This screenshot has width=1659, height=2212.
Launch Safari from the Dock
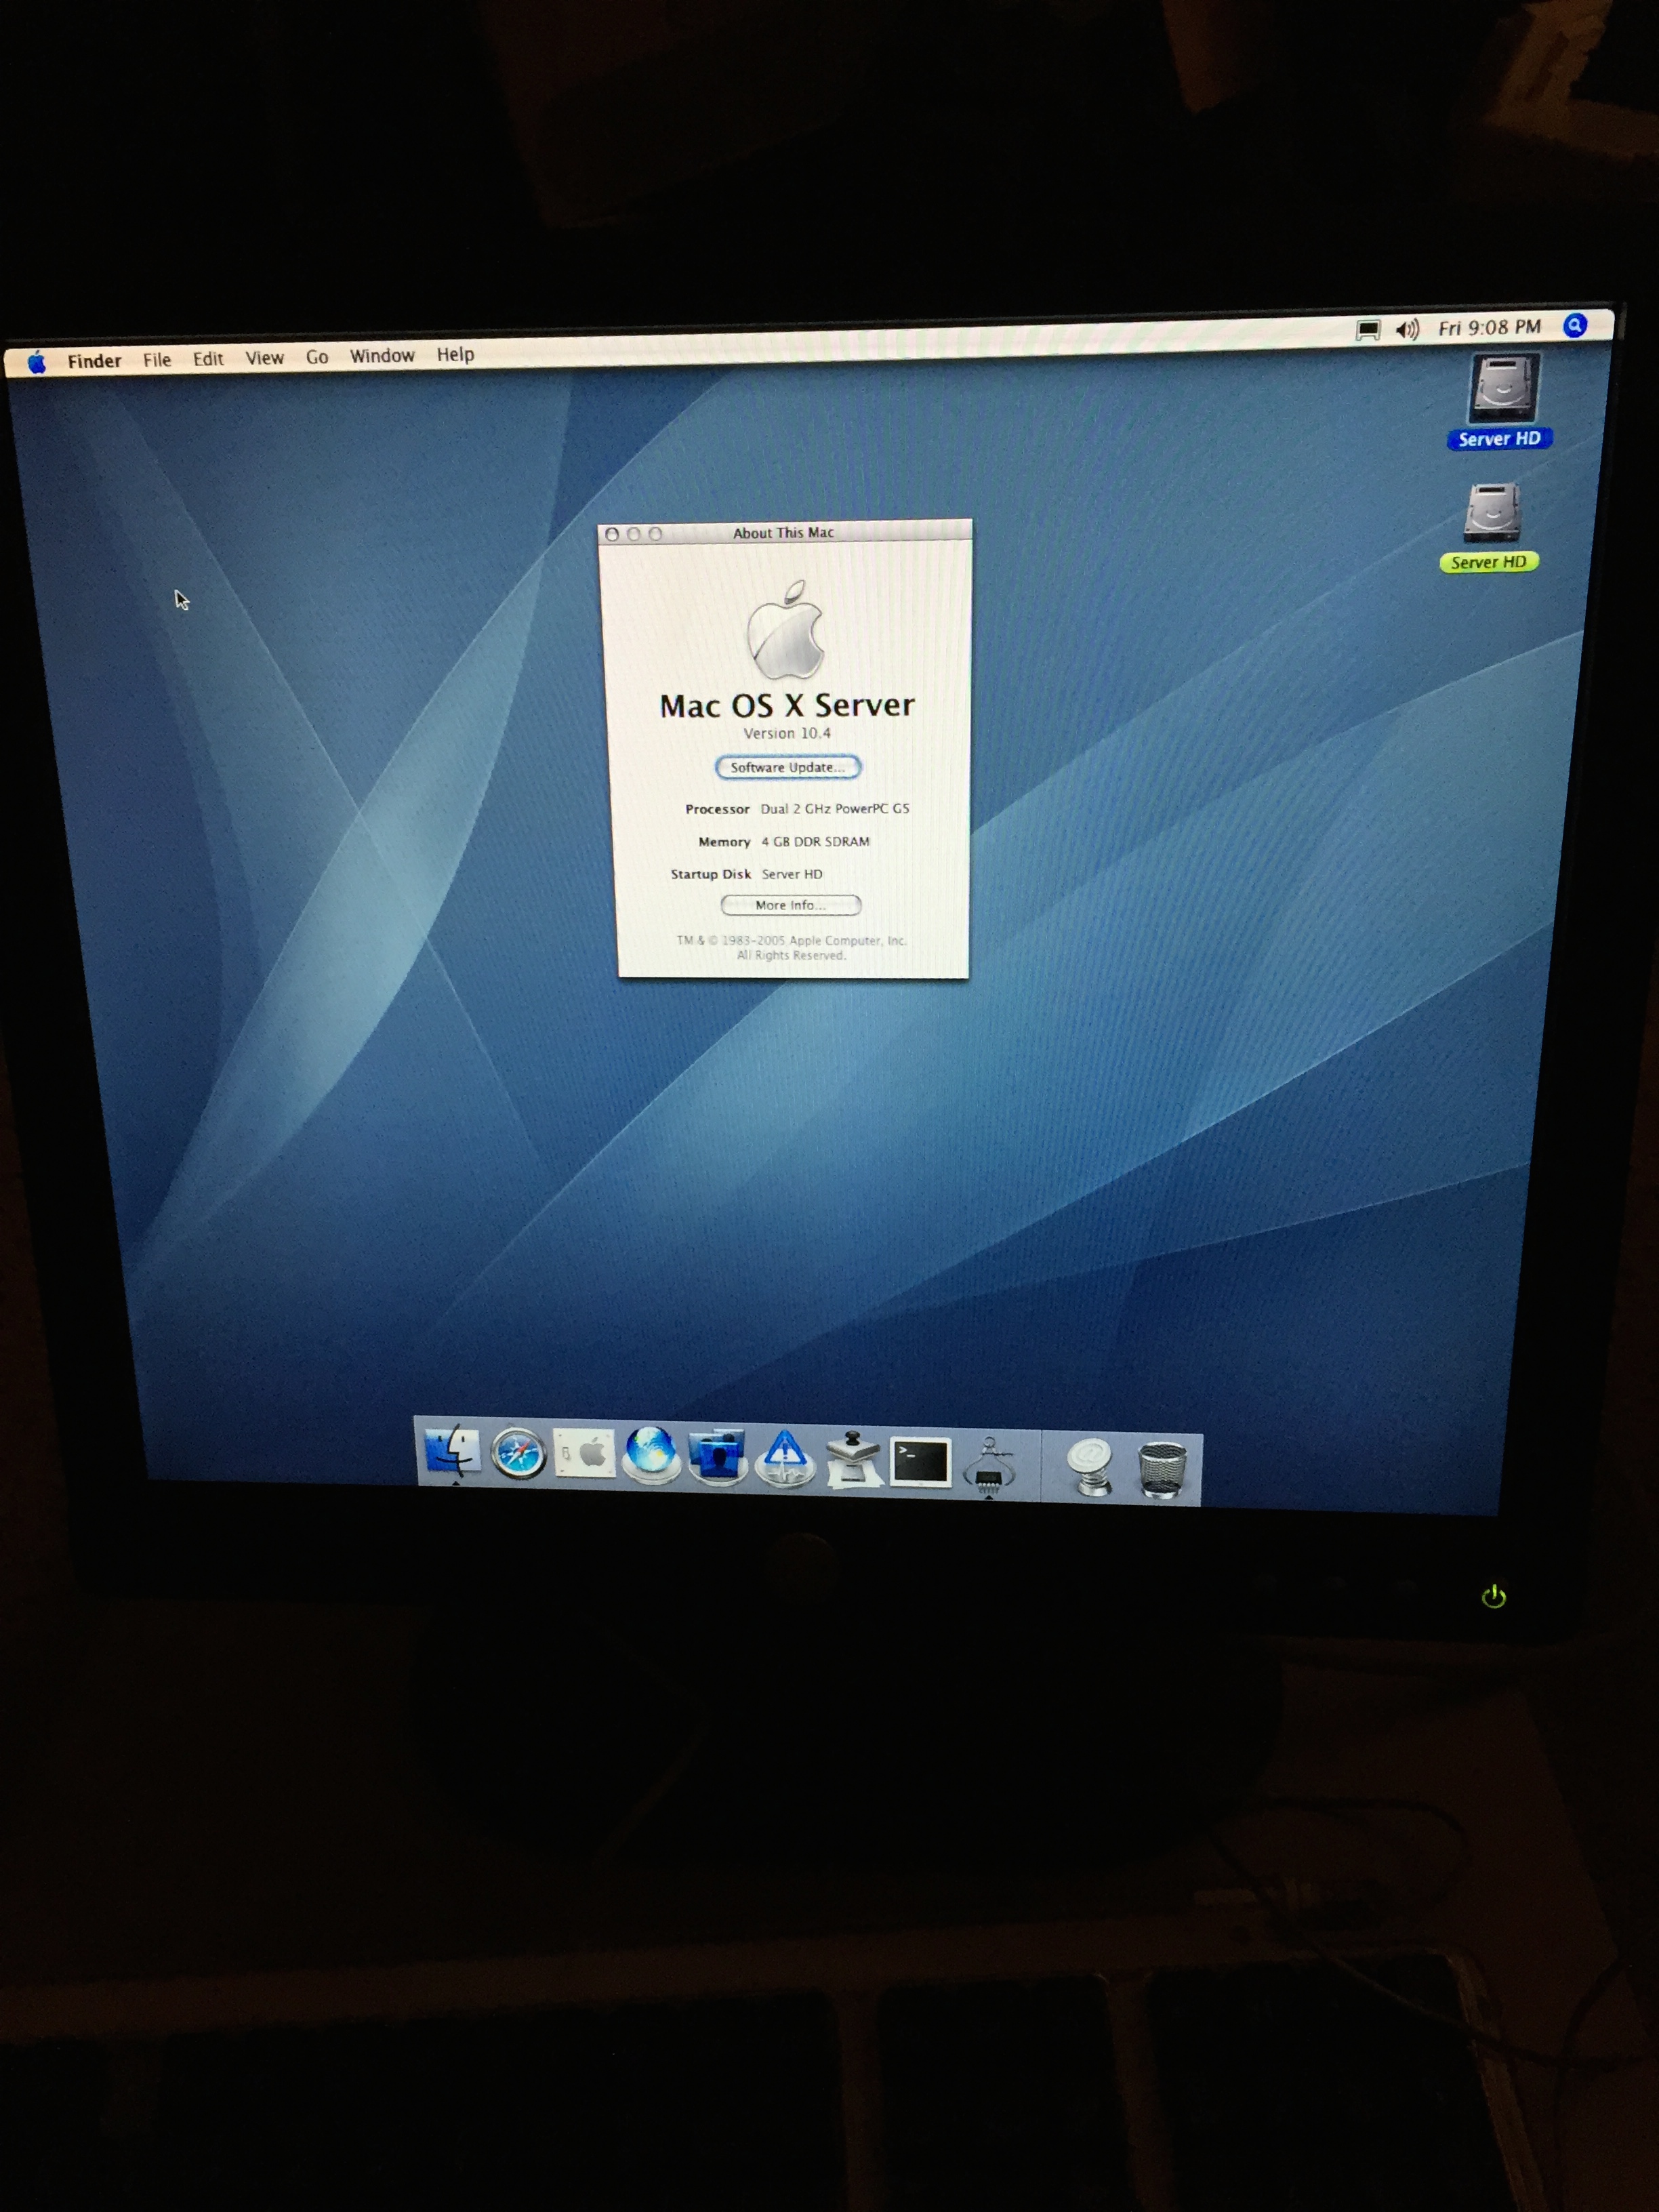(x=518, y=1454)
